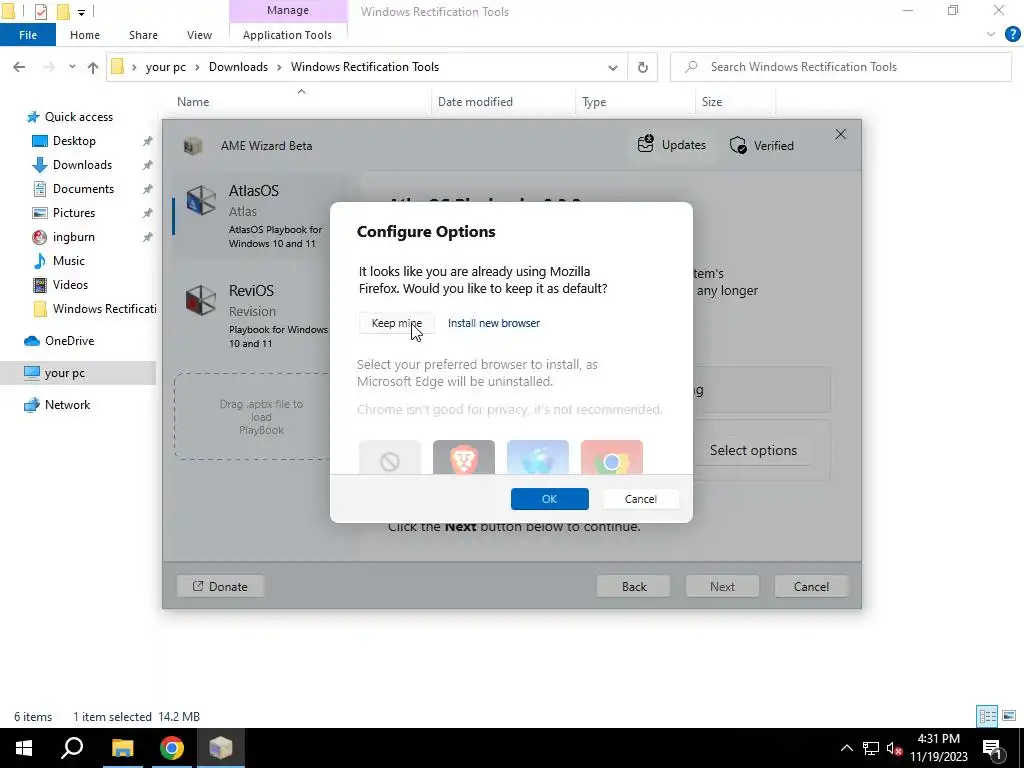Navigate back in File Explorer
This screenshot has width=1024, height=768.
click(x=19, y=67)
